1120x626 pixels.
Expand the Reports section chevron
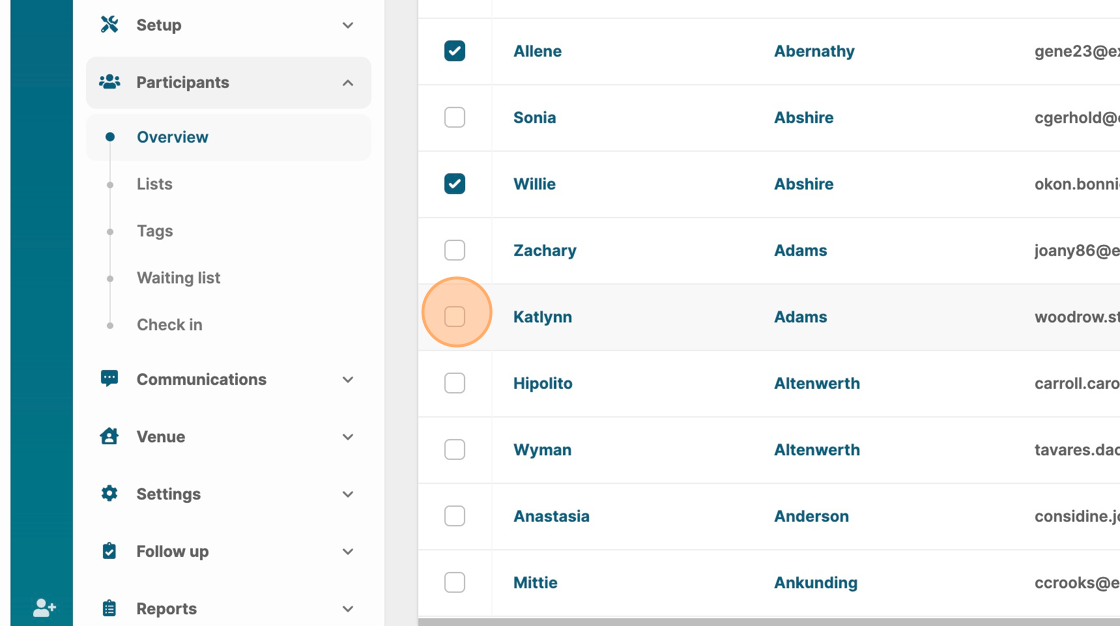[347, 609]
